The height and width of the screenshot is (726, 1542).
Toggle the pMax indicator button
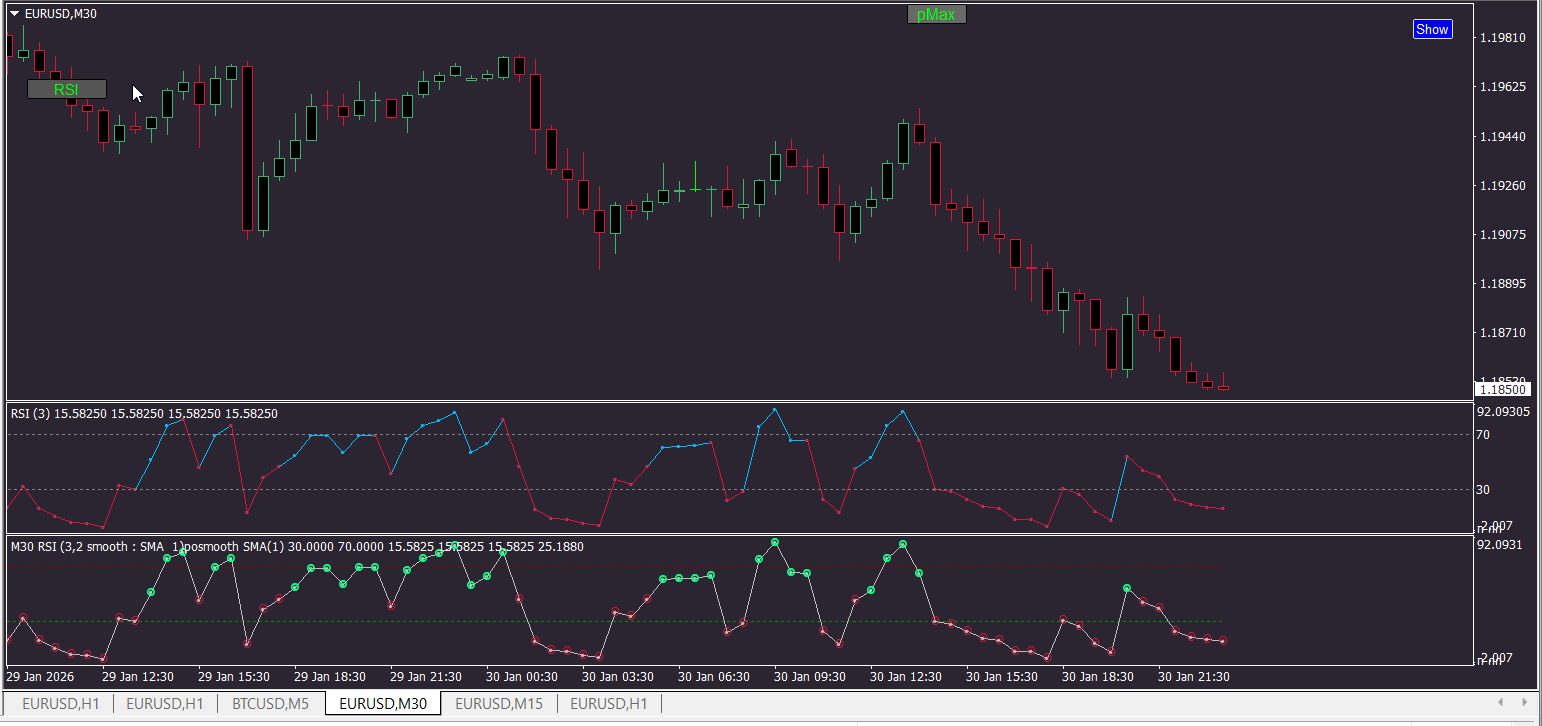point(936,14)
